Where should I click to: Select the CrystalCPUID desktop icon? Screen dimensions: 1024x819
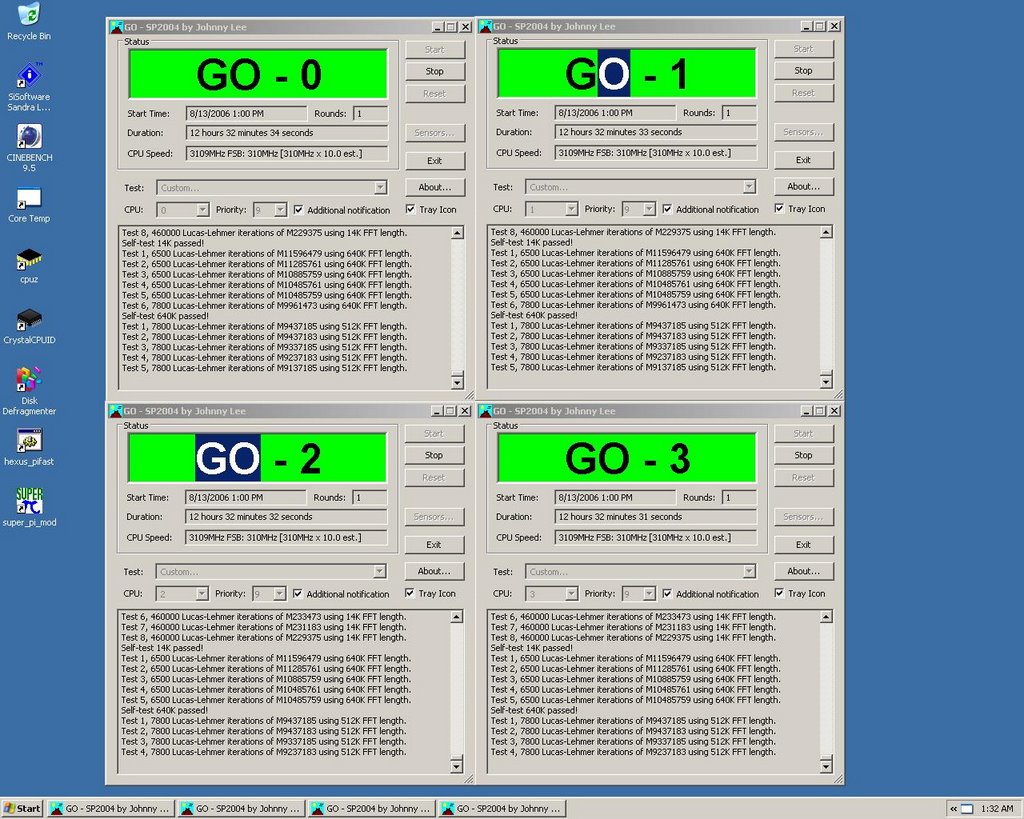pyautogui.click(x=29, y=326)
